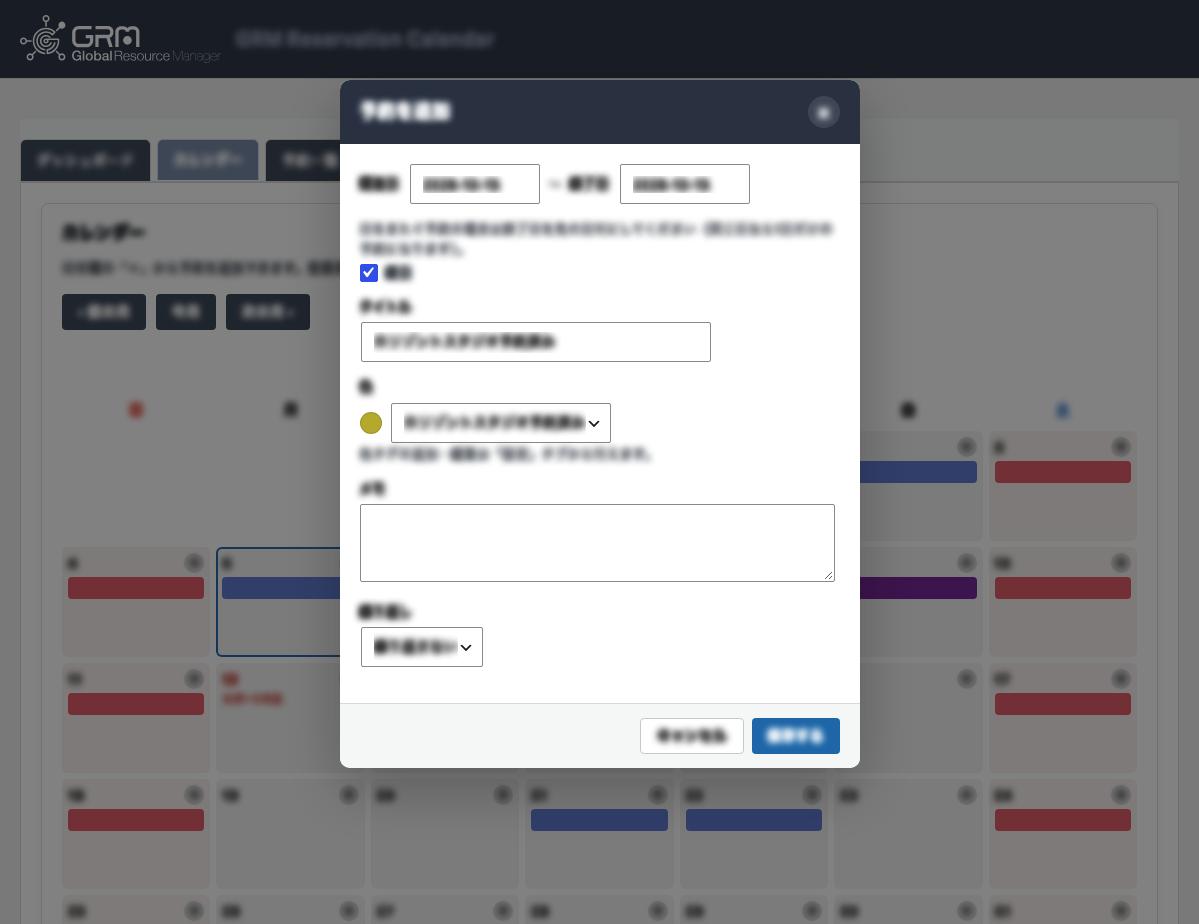Viewport: 1199px width, 924px height.
Task: Open the first dark tab before highlighted tab
Action: pos(85,161)
